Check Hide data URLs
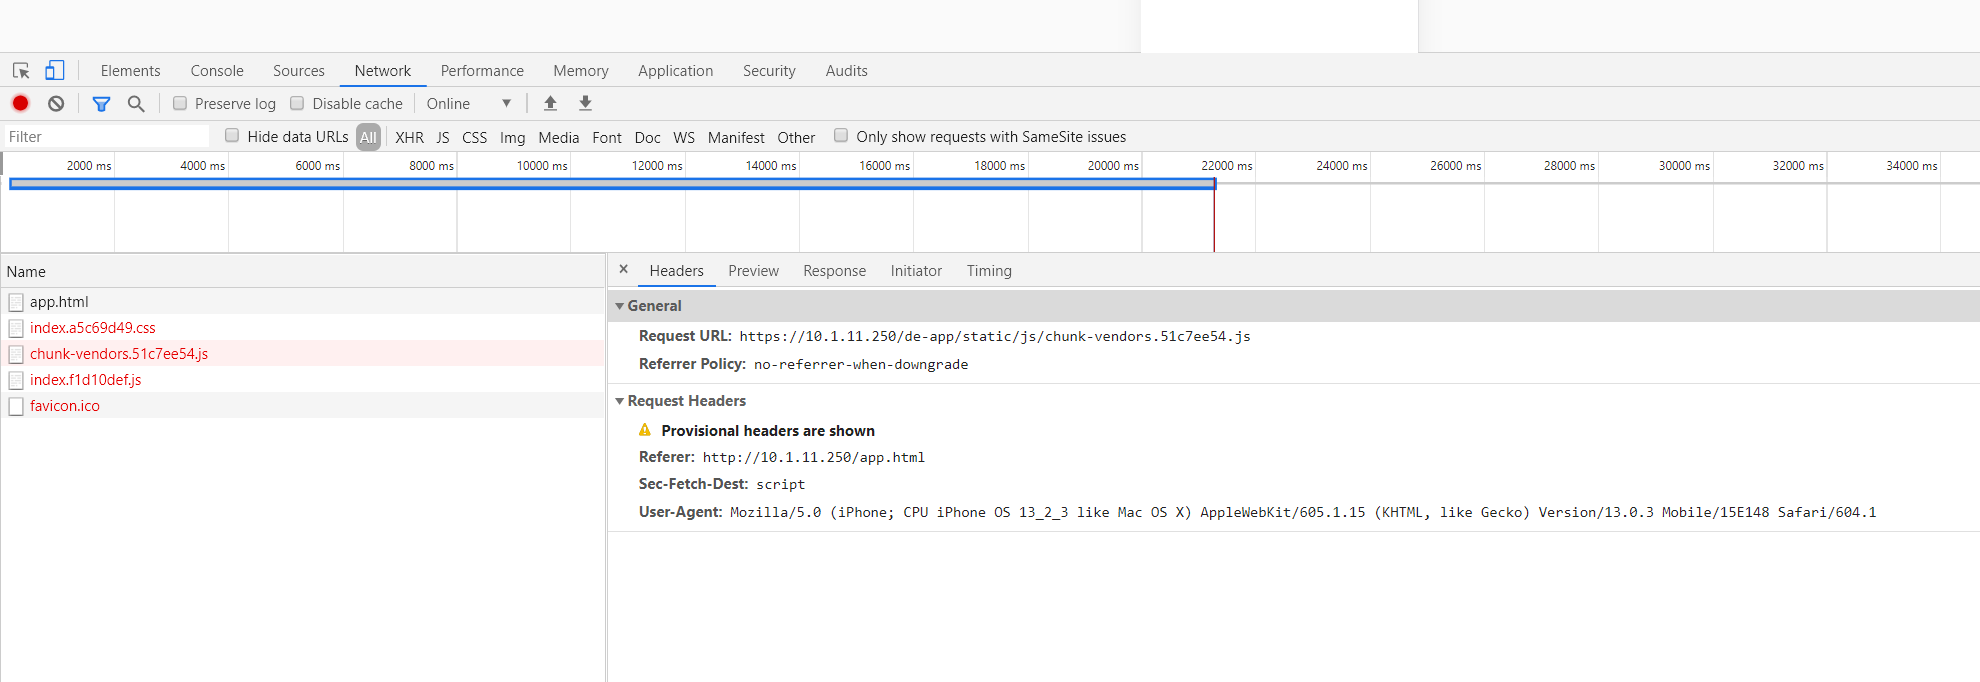The width and height of the screenshot is (1980, 682). pyautogui.click(x=232, y=135)
